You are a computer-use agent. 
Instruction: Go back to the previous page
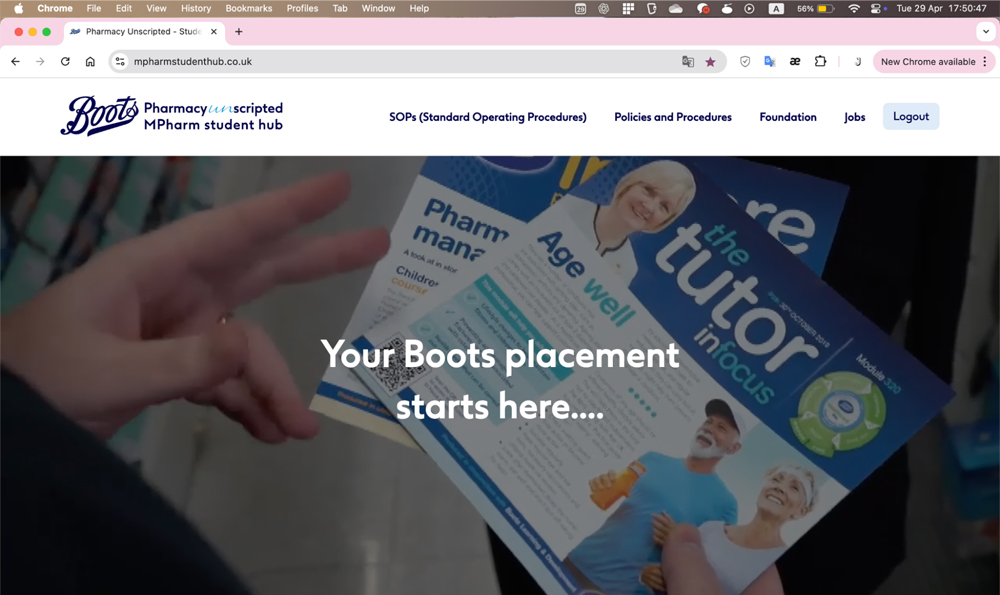coord(15,62)
